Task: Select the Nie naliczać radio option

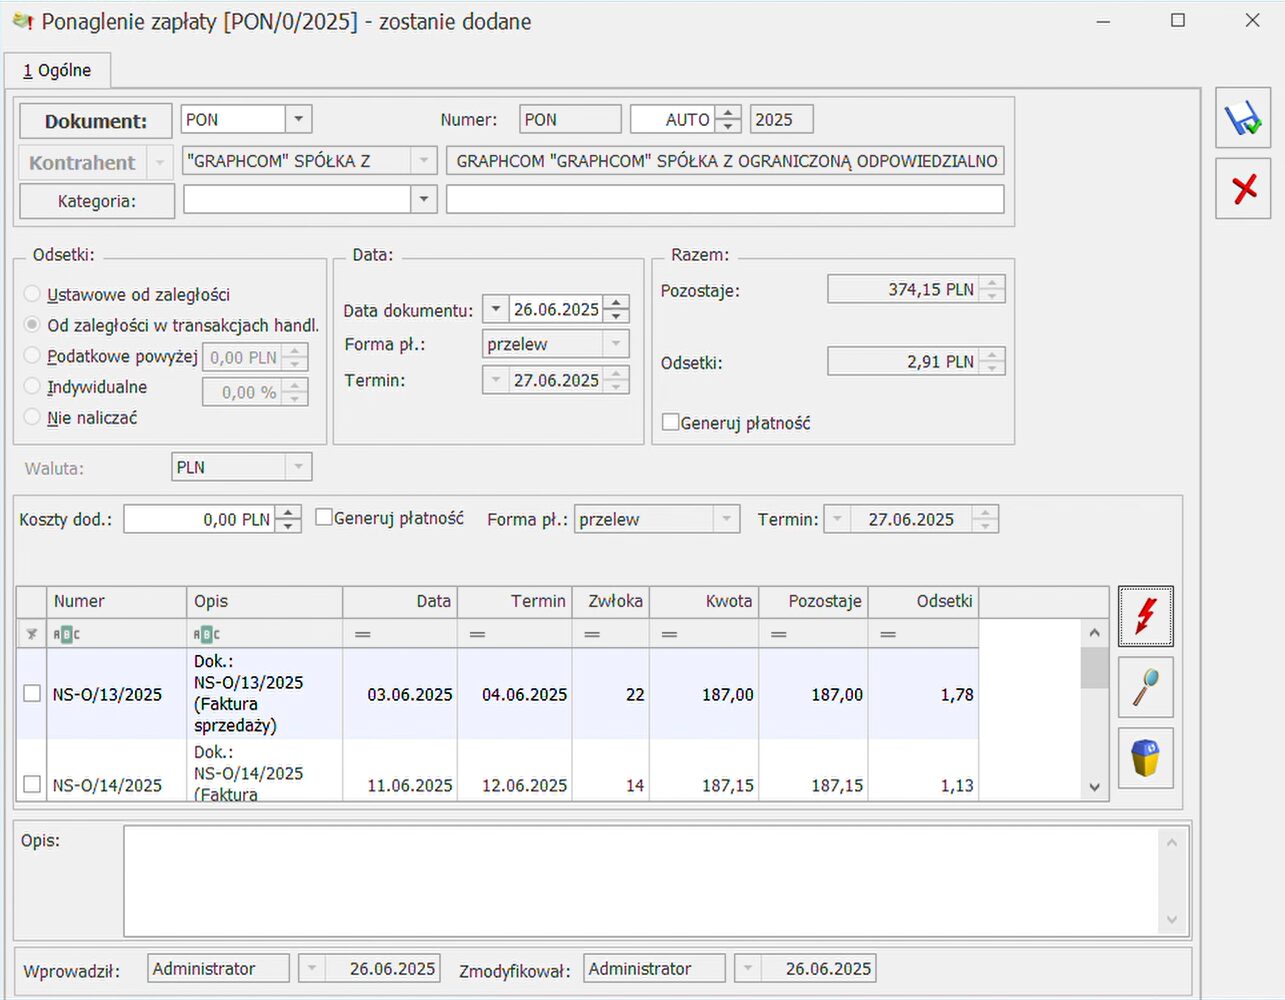Action: [33, 417]
